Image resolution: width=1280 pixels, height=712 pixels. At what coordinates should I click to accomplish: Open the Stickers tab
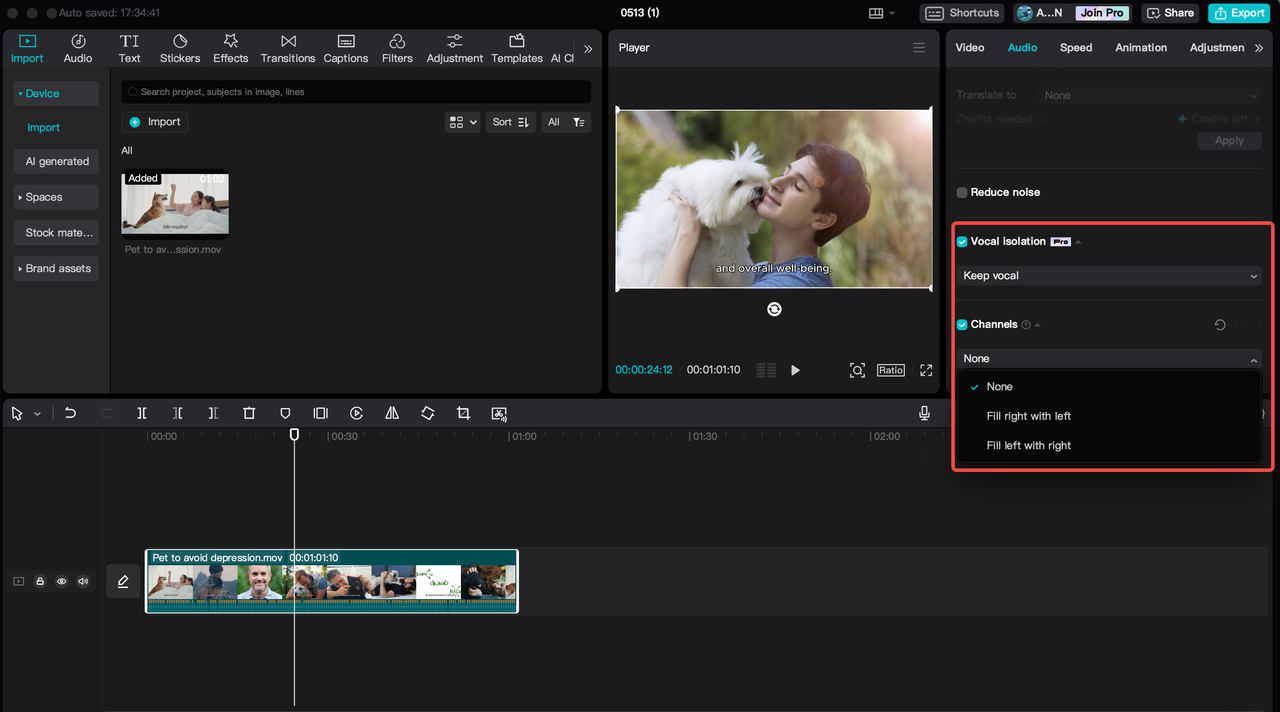tap(180, 48)
